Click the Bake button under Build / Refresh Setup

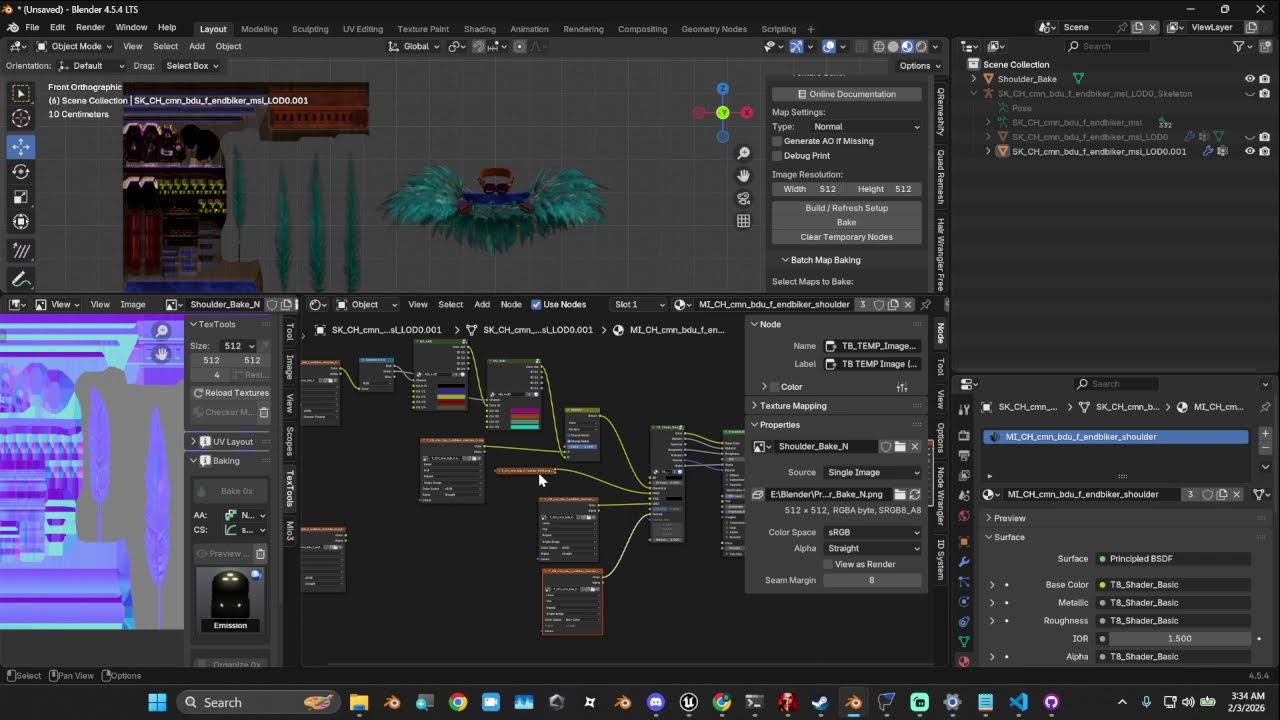[x=846, y=222]
